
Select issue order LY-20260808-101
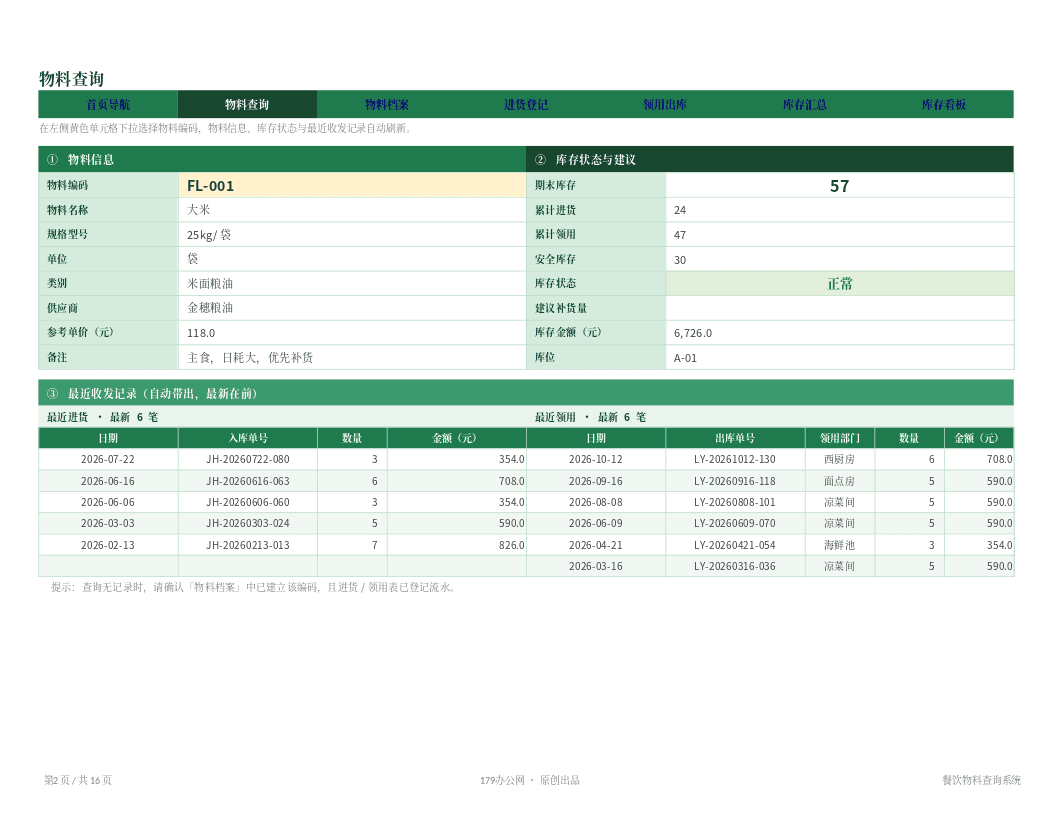[x=735, y=502]
